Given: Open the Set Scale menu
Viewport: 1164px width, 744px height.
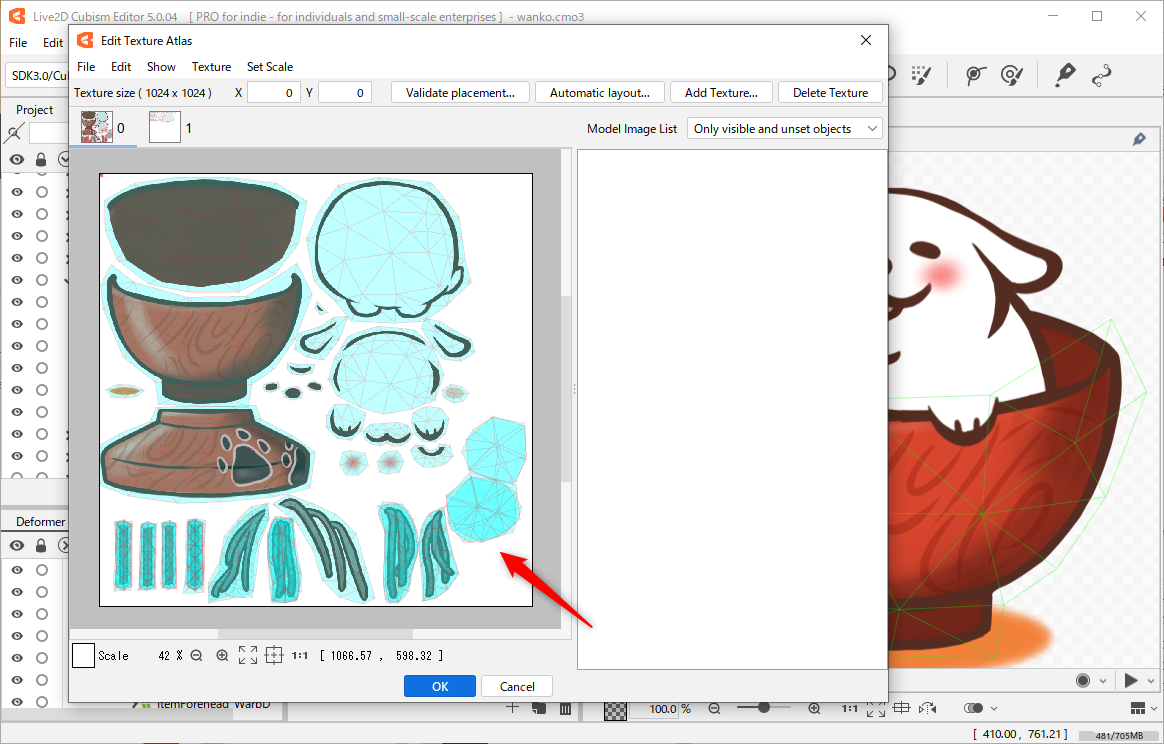Looking at the screenshot, I should point(270,67).
